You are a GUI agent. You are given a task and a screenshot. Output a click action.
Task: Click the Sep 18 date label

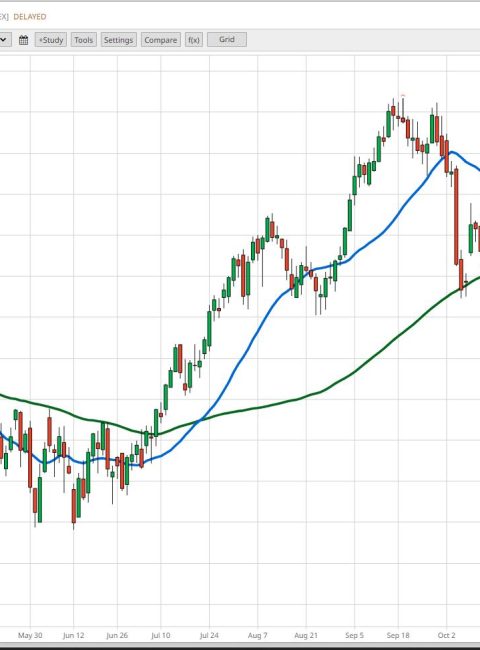[x=398, y=635]
